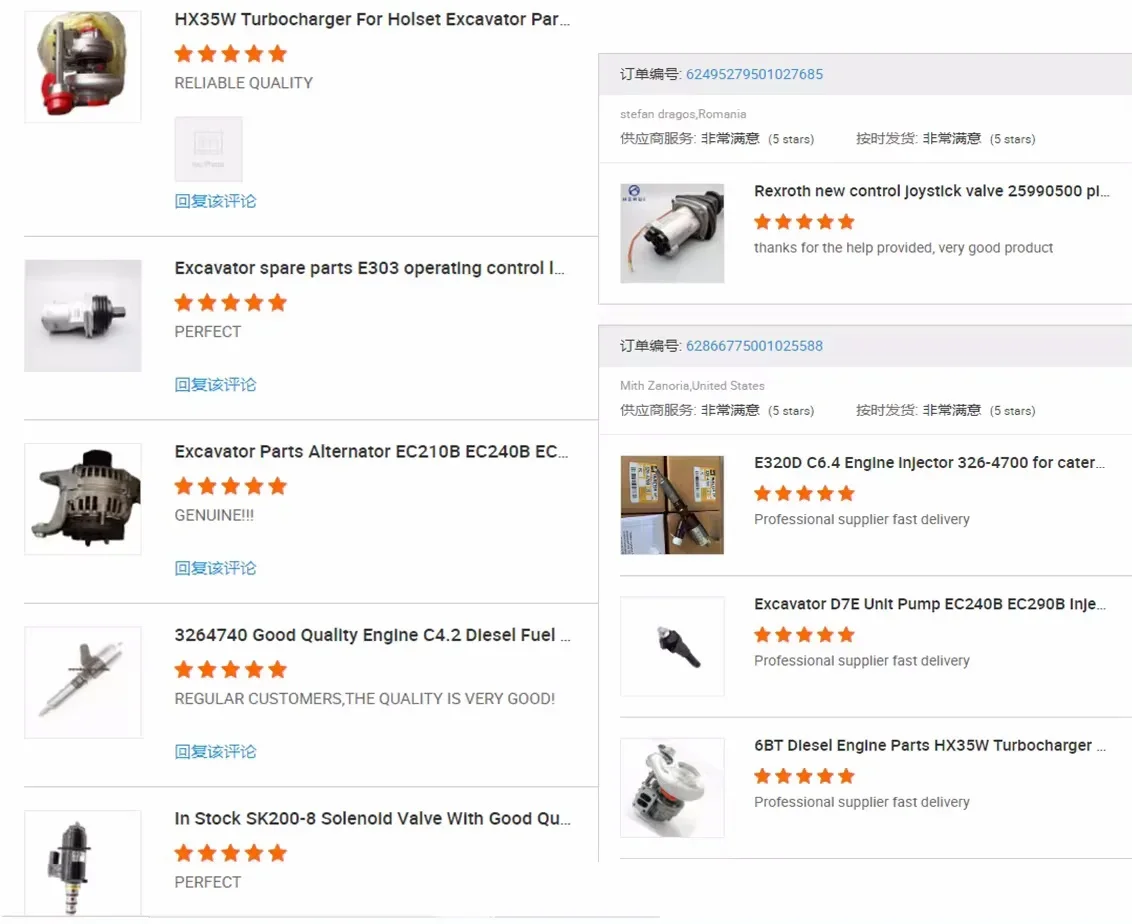Open order number 62495279501027685
The image size is (1132, 924).
pos(754,74)
